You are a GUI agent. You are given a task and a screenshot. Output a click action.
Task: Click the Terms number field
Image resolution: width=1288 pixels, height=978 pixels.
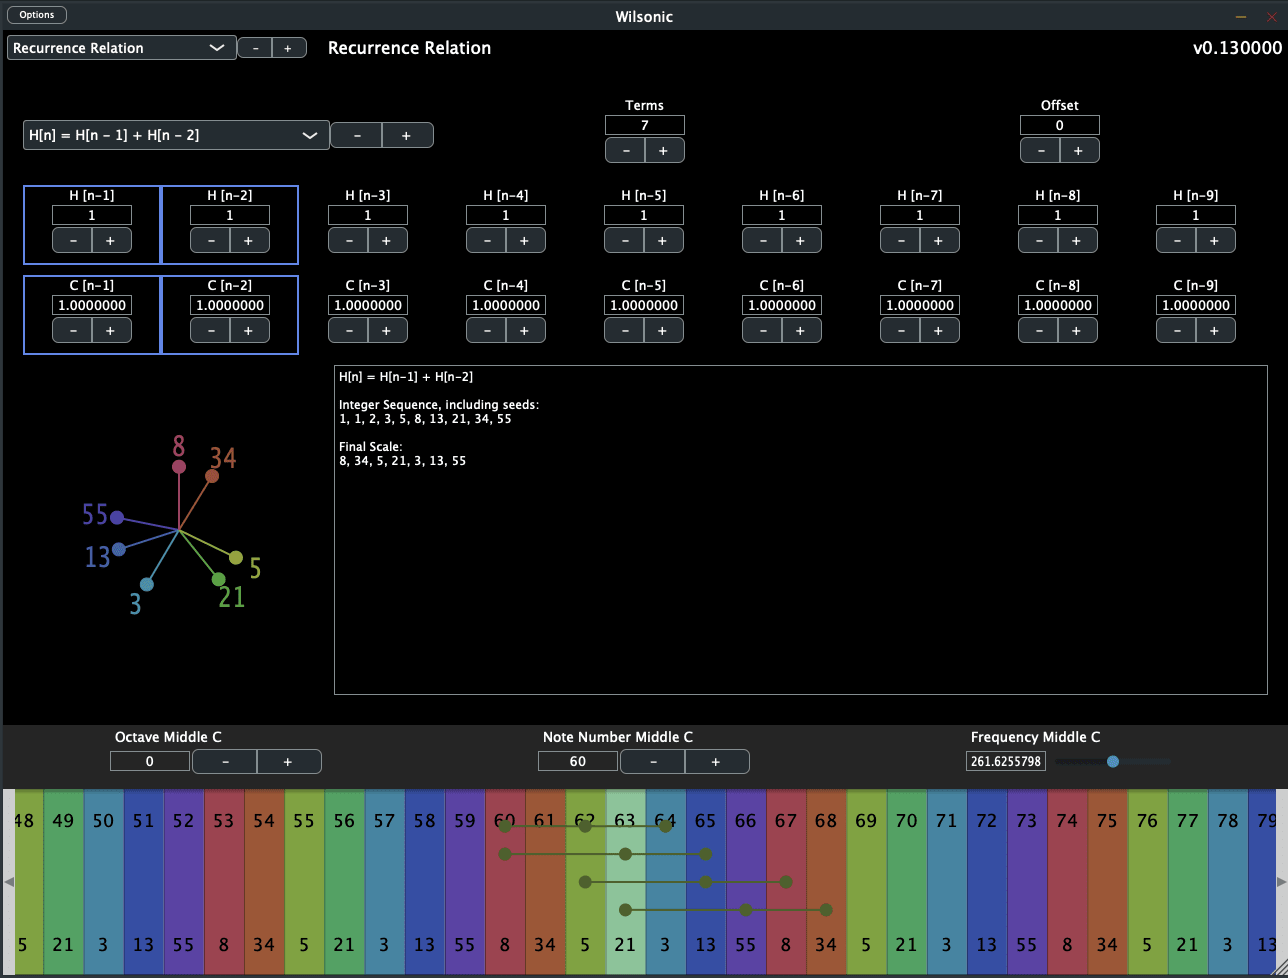tap(645, 125)
